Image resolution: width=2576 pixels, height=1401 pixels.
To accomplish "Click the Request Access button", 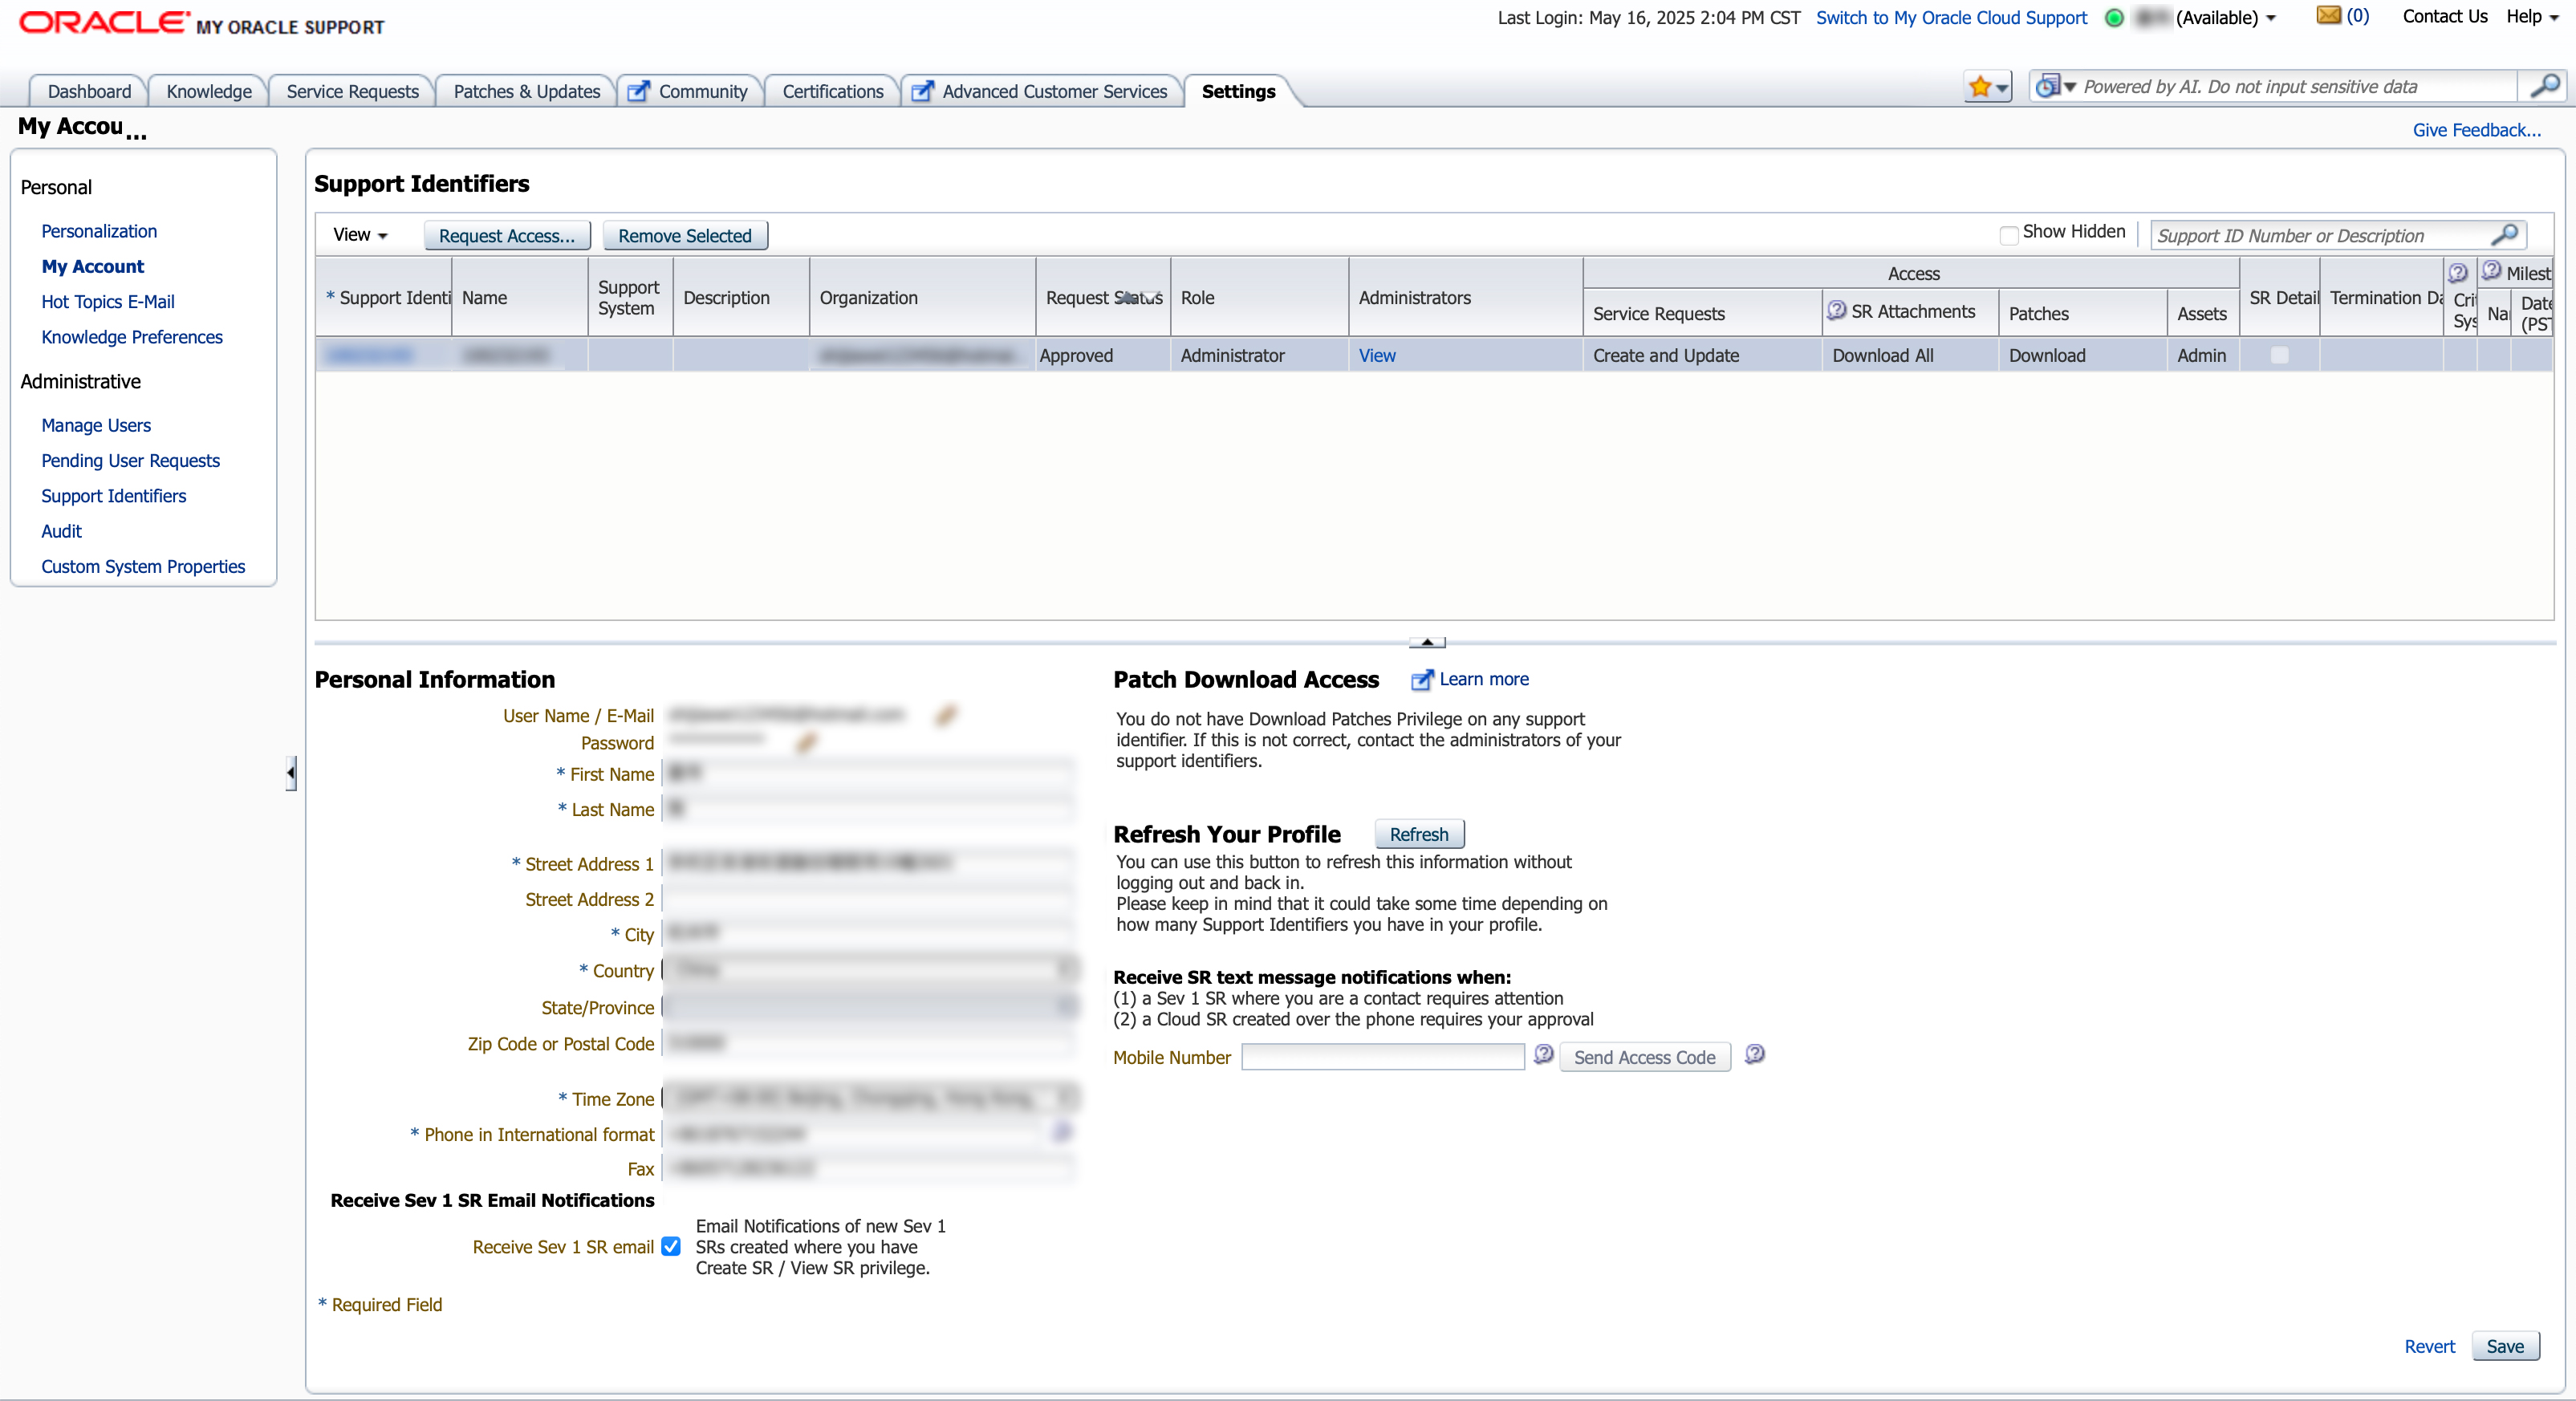I will tap(506, 236).
